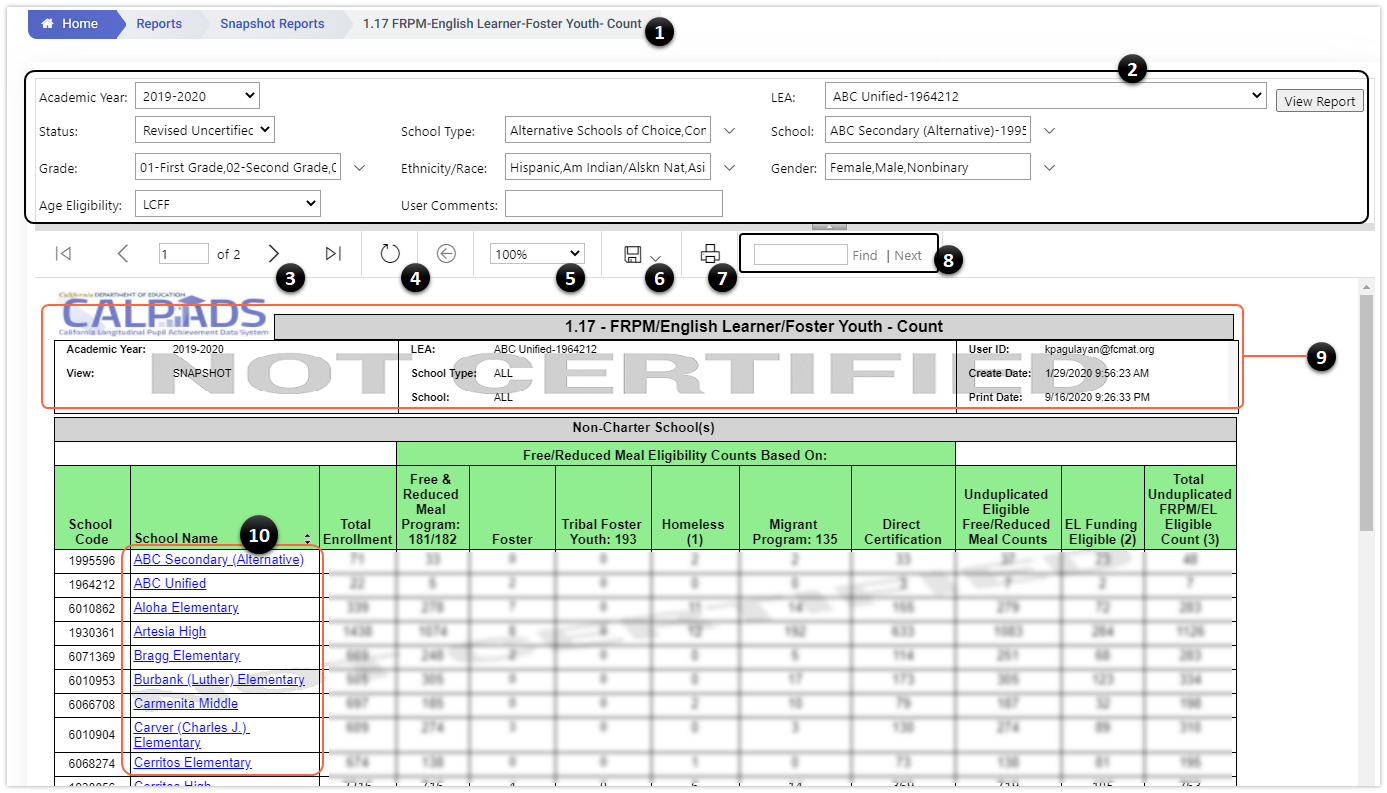Image resolution: width=1387 pixels, height=793 pixels.
Task: Open the Academic Year dropdown
Action: coord(196,97)
